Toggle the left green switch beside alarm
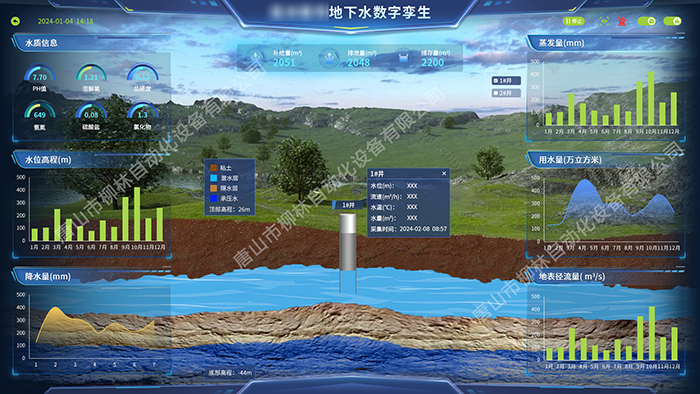Screen dimensions: 700x394 (x=646, y=21)
